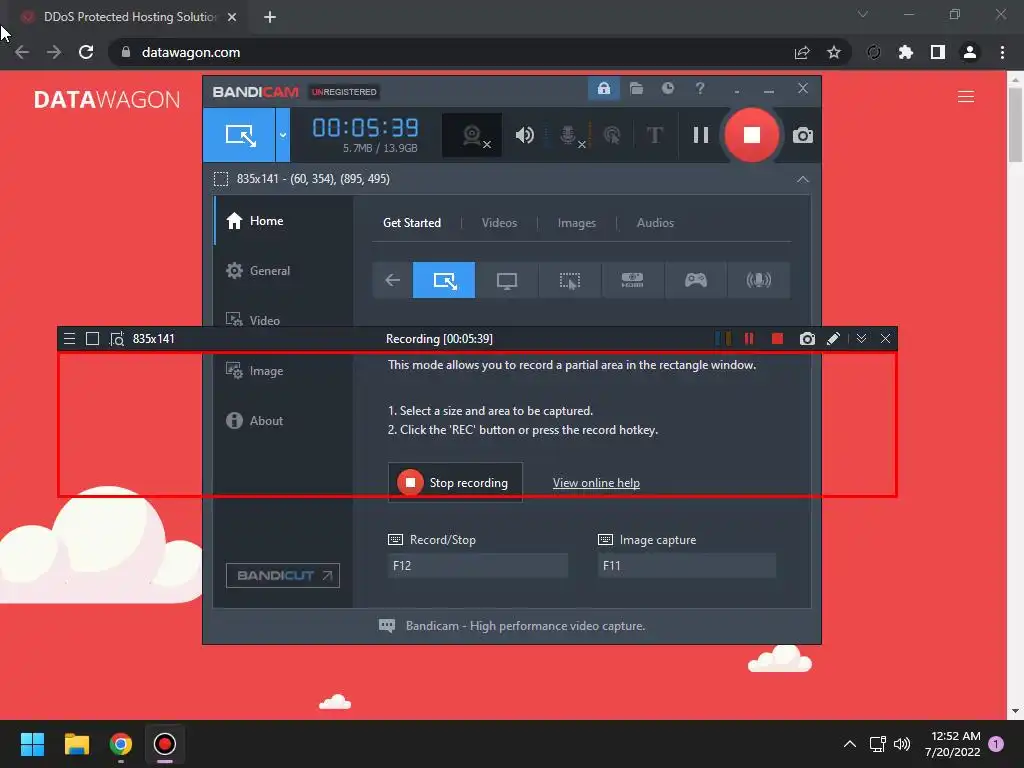Select fullscreen recording mode icon
1024x768 pixels.
click(507, 280)
